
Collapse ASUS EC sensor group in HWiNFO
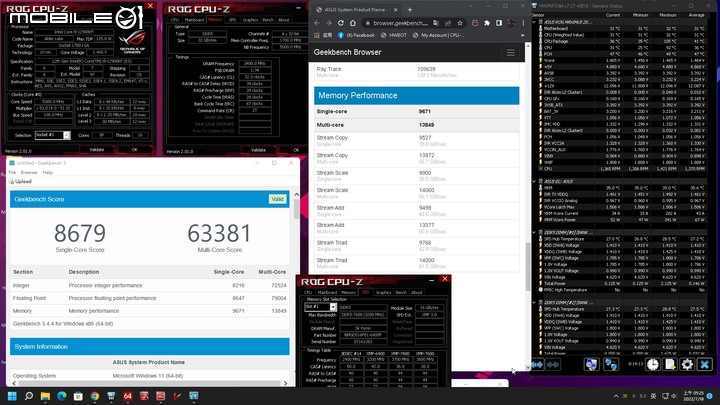(534, 181)
